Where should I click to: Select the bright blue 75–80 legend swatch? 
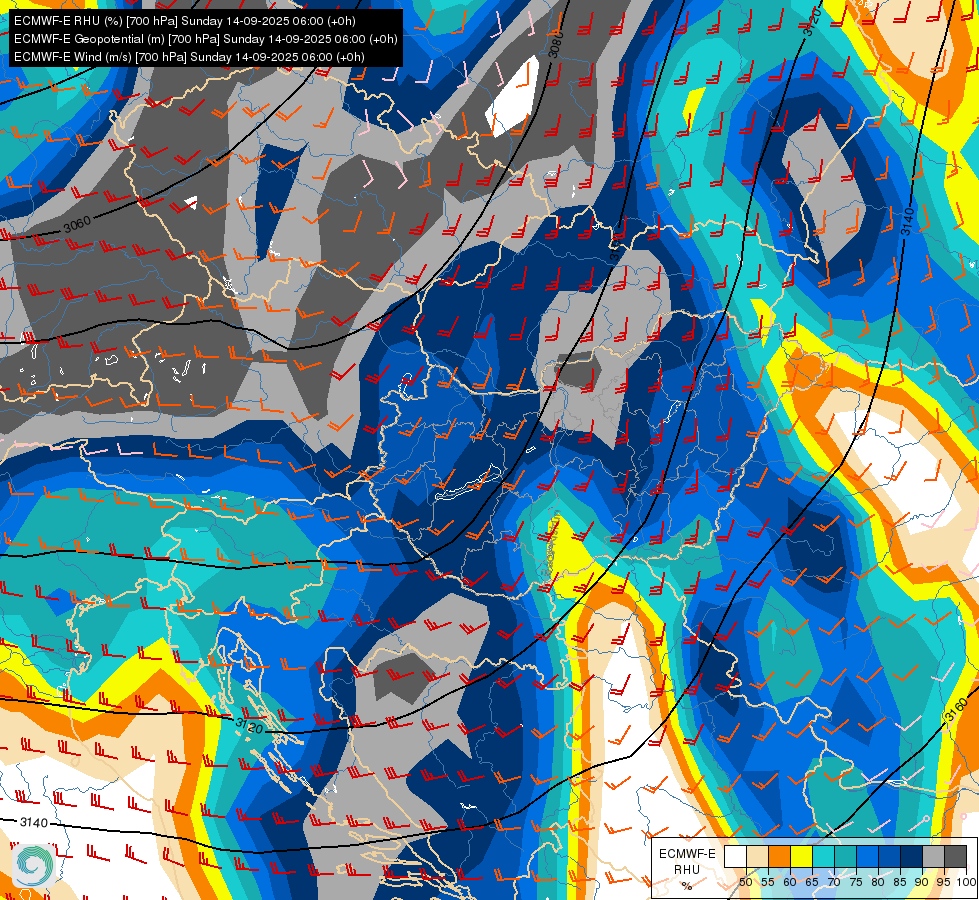pyautogui.click(x=867, y=856)
